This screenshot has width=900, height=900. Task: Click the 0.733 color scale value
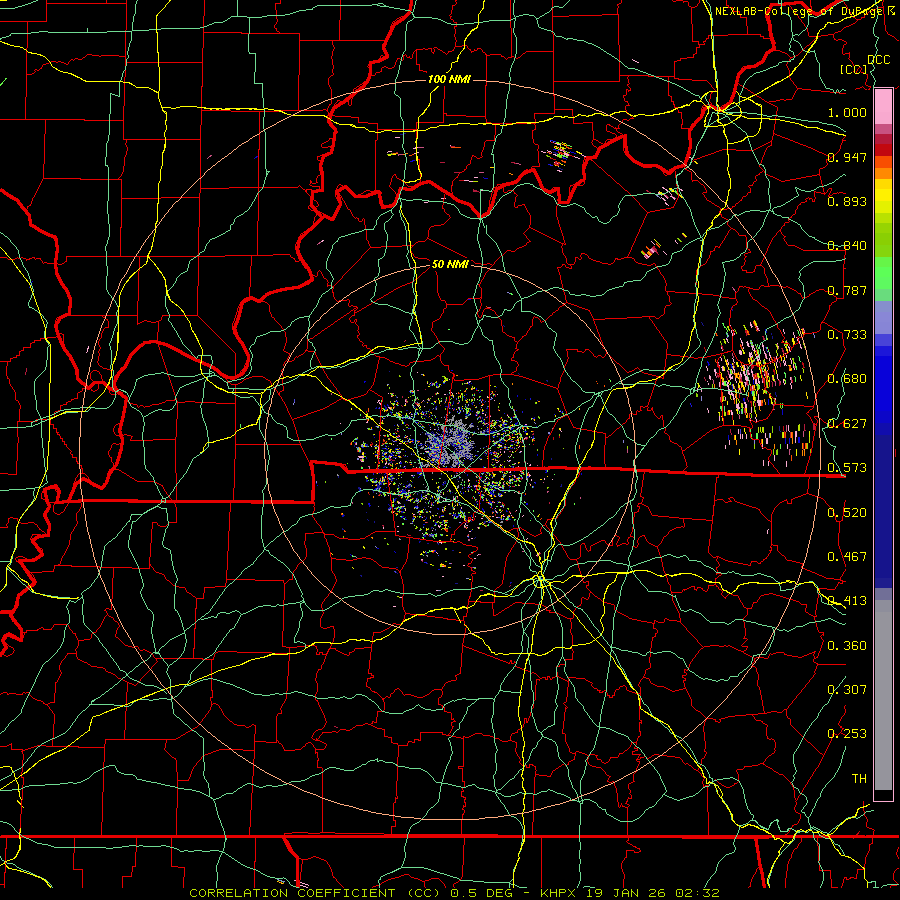(x=847, y=335)
